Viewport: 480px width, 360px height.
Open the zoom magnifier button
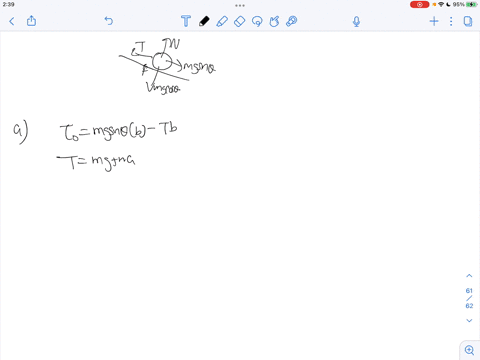click(x=469, y=350)
